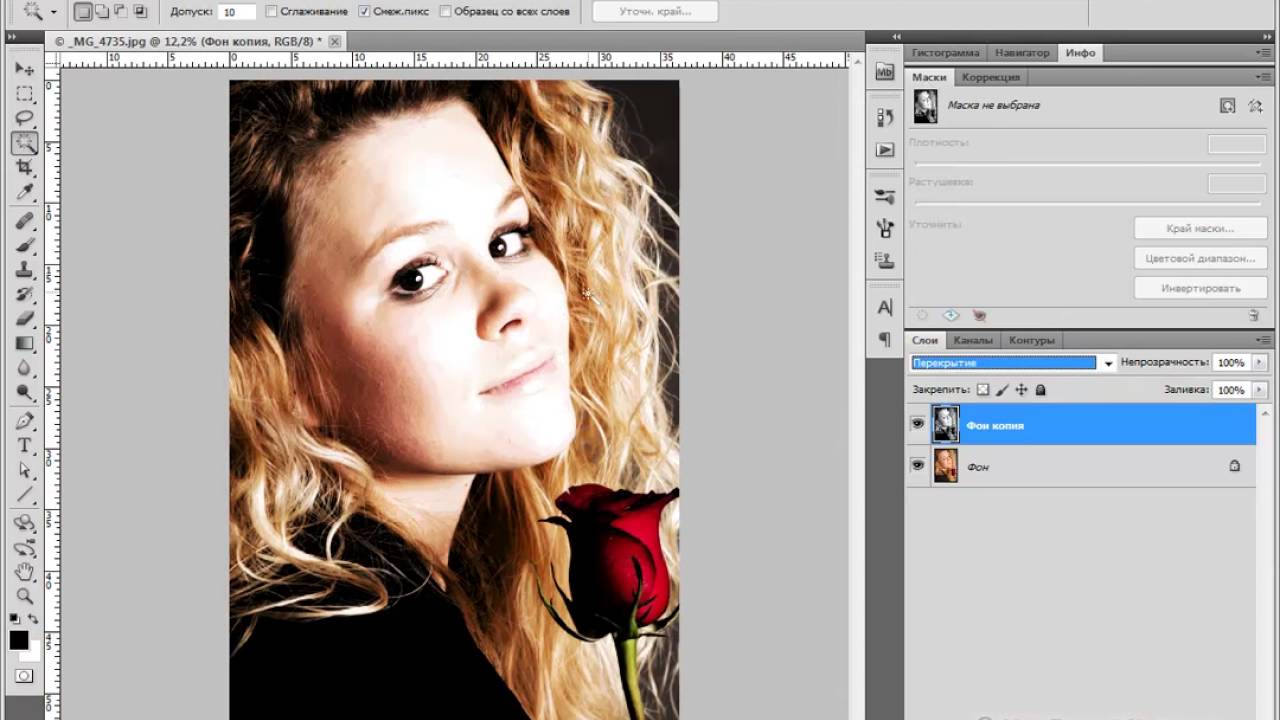This screenshot has width=1280, height=720.
Task: Select the Move tool
Action: tap(25, 69)
